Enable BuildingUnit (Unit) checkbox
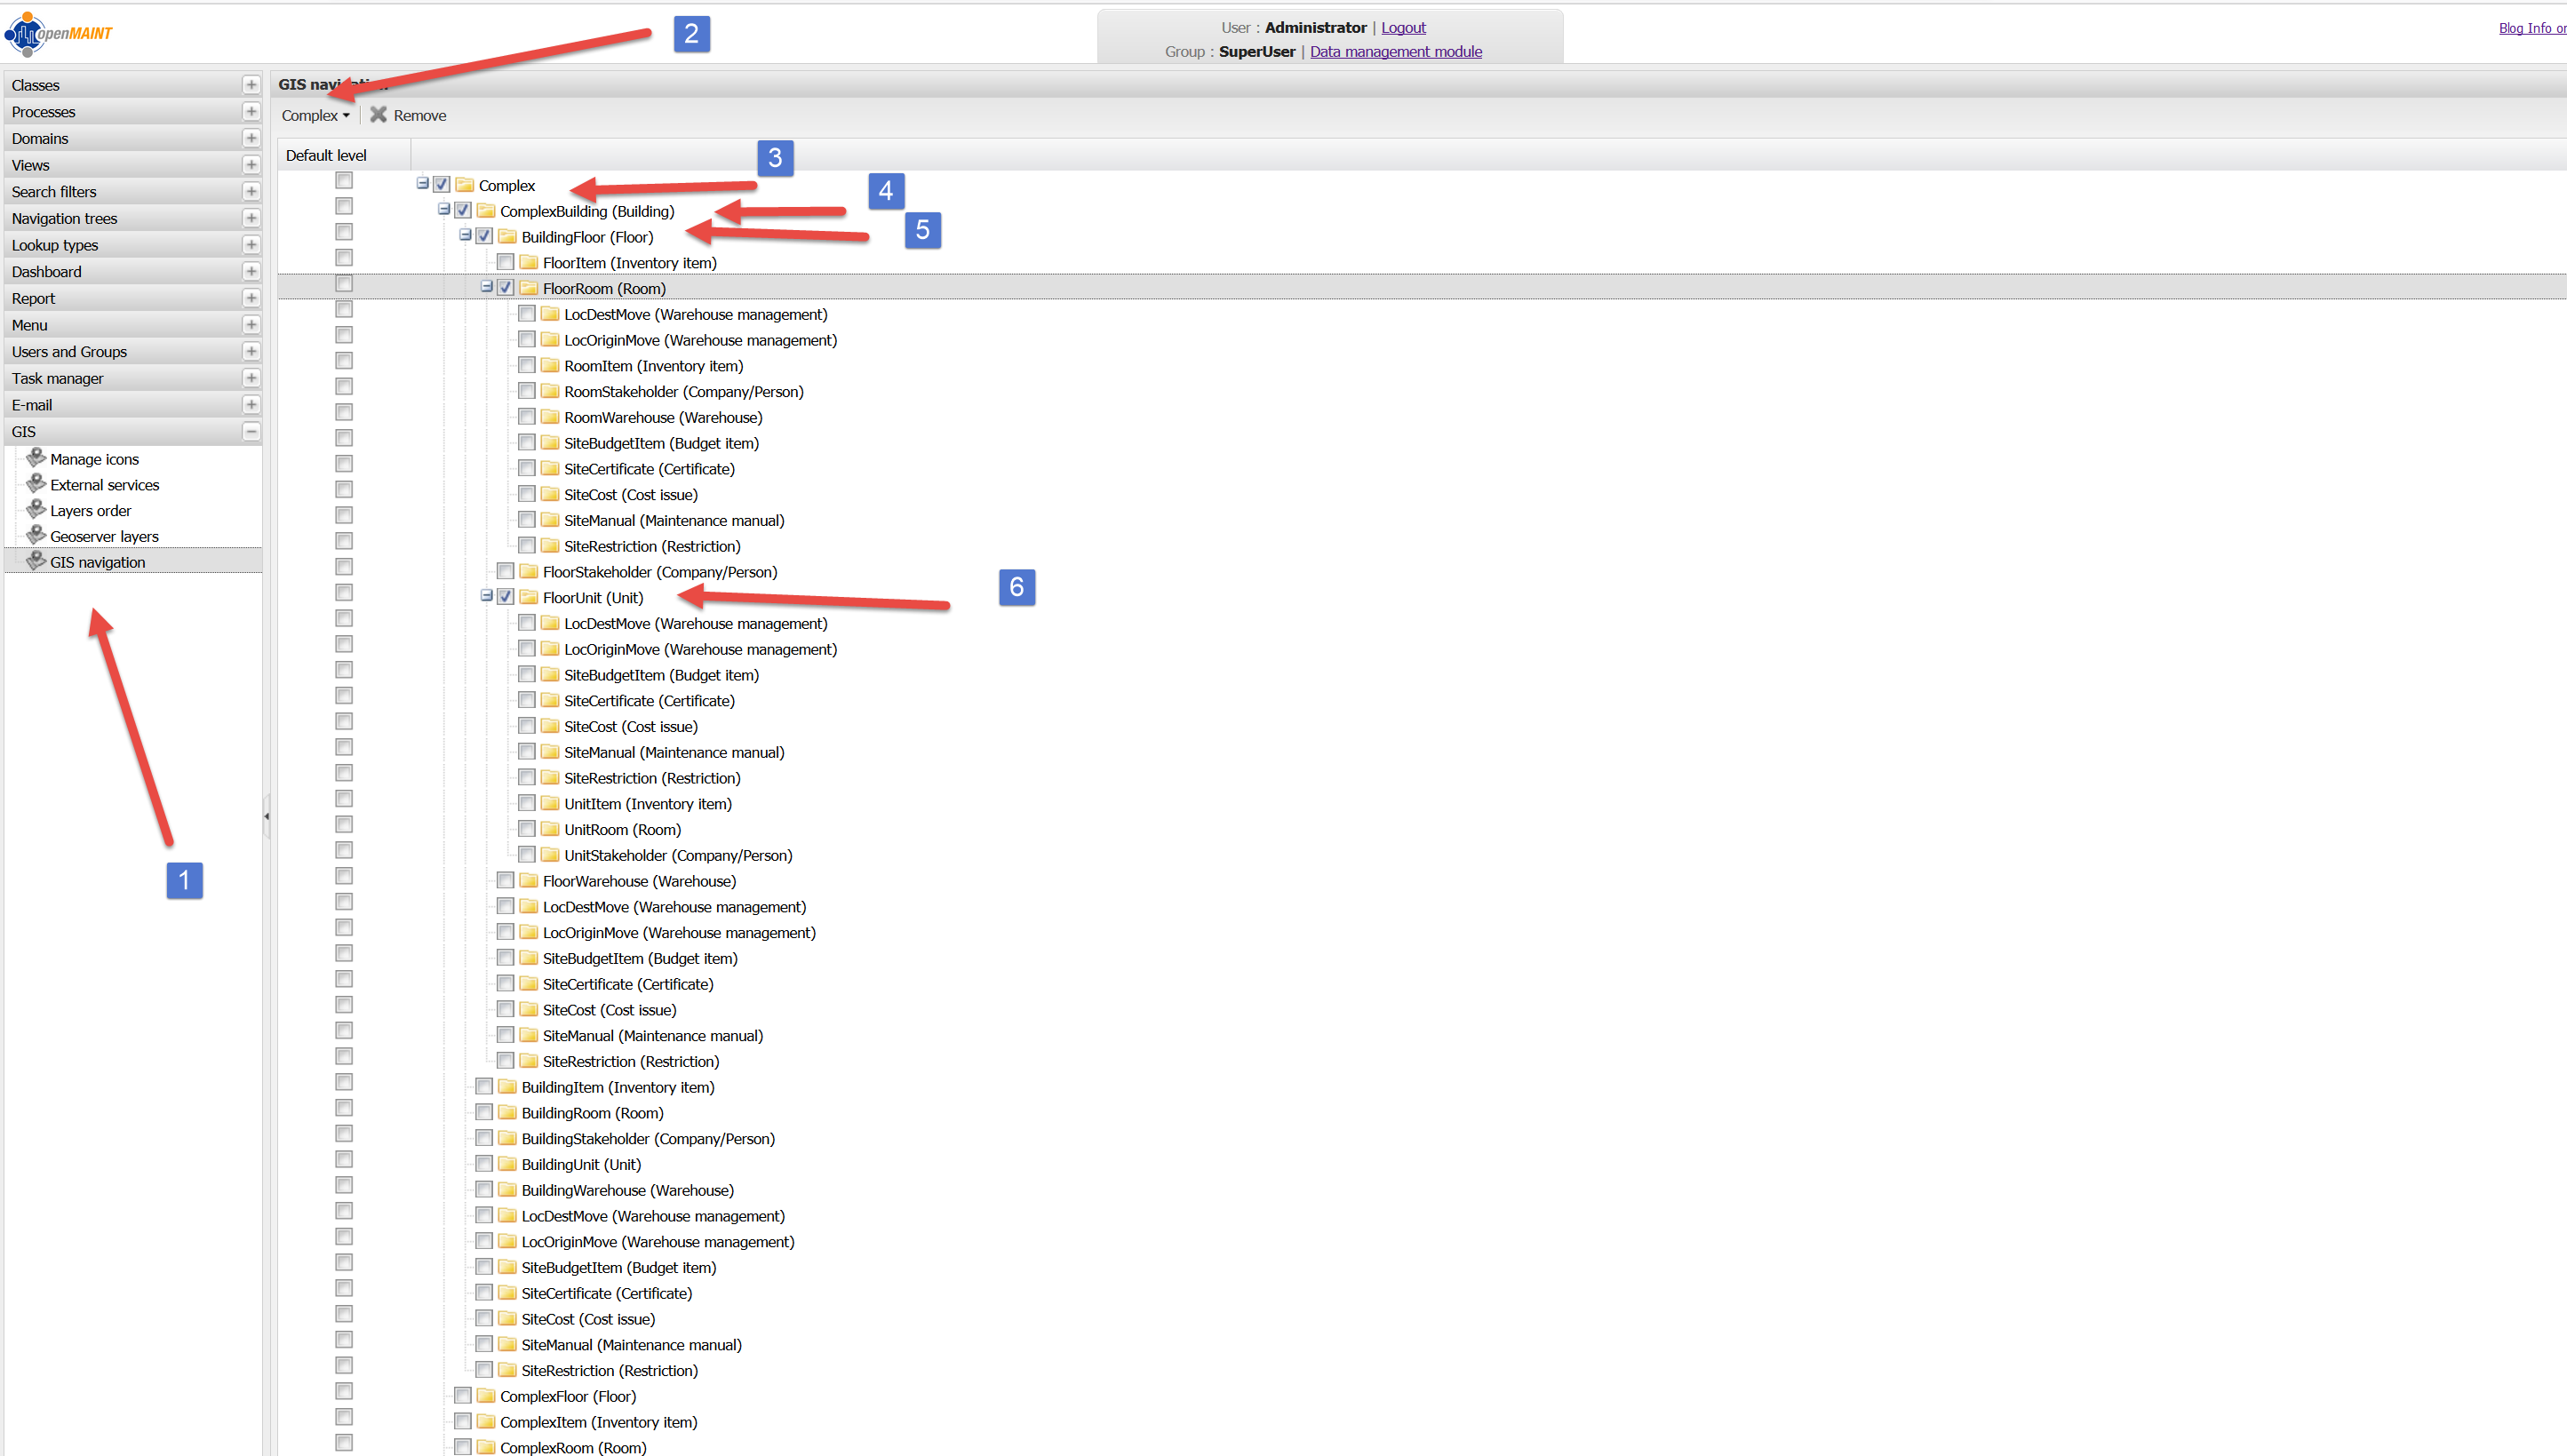 (484, 1164)
